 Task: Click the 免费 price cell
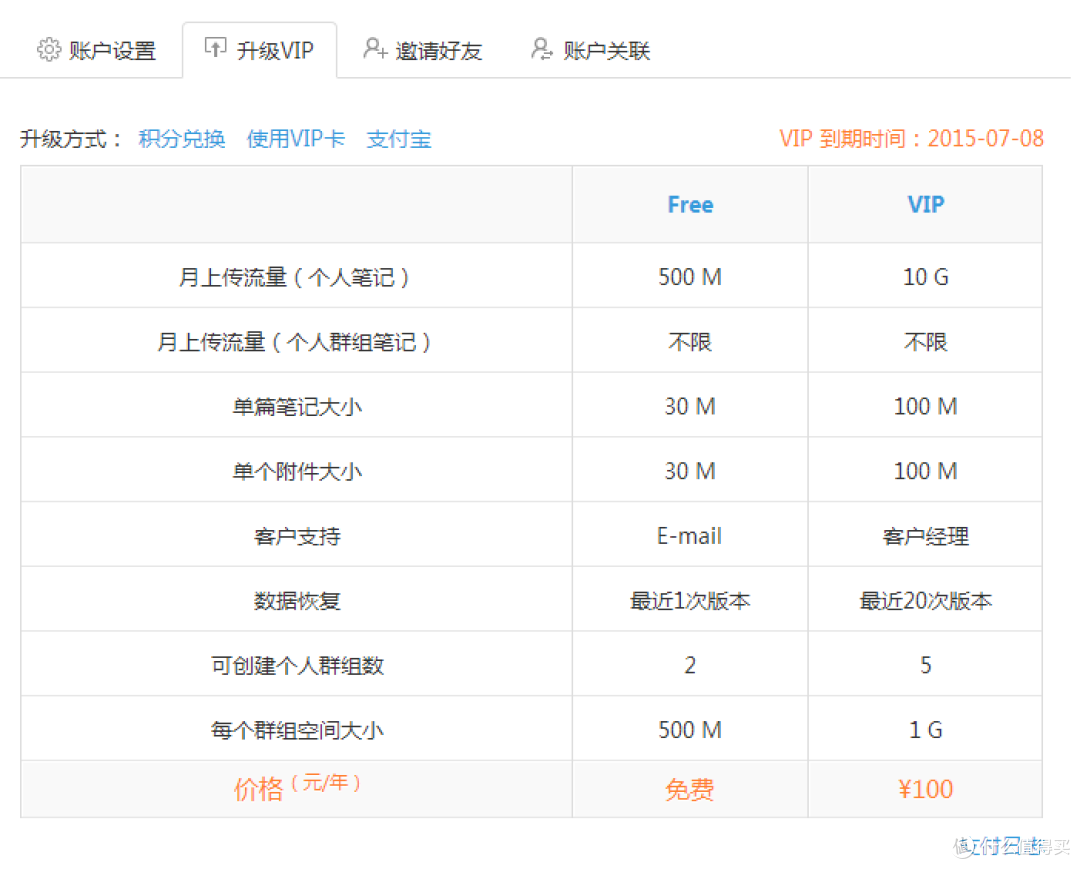(x=690, y=789)
